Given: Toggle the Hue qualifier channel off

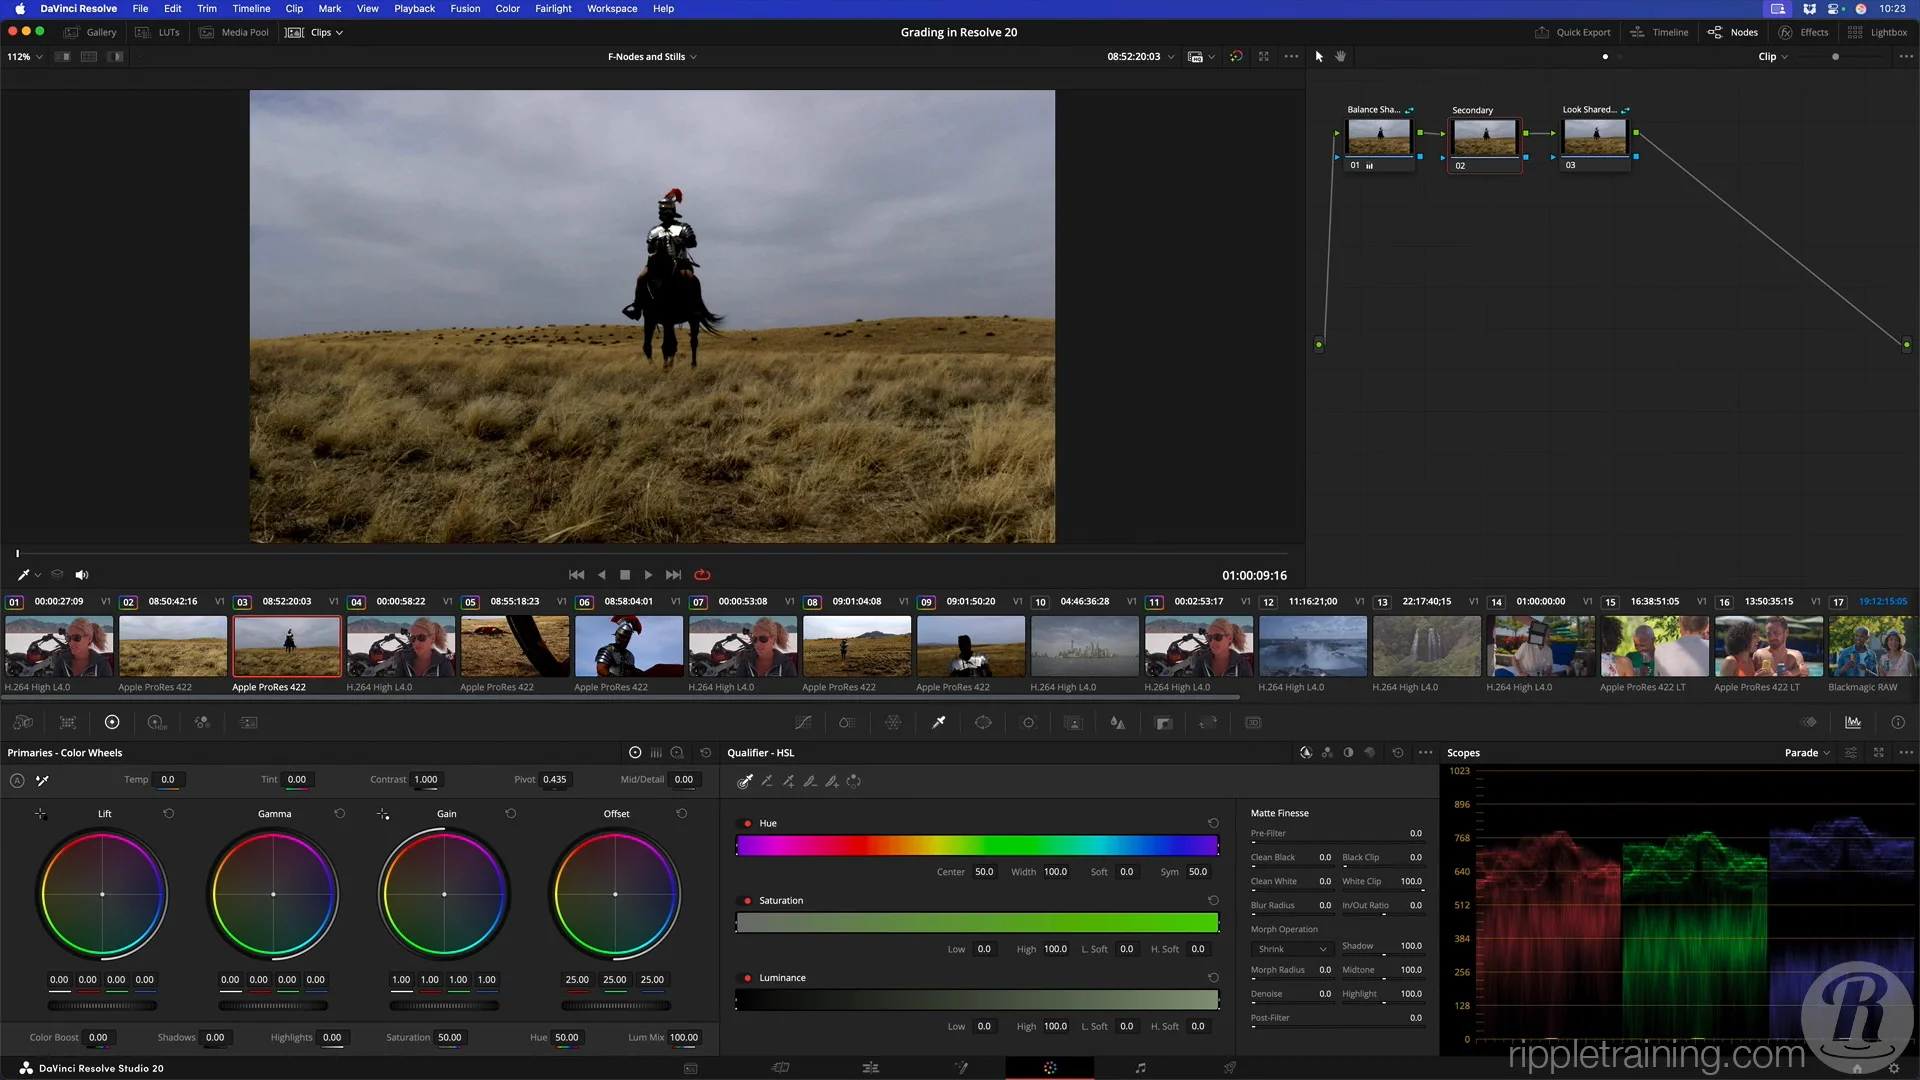Looking at the screenshot, I should [746, 823].
